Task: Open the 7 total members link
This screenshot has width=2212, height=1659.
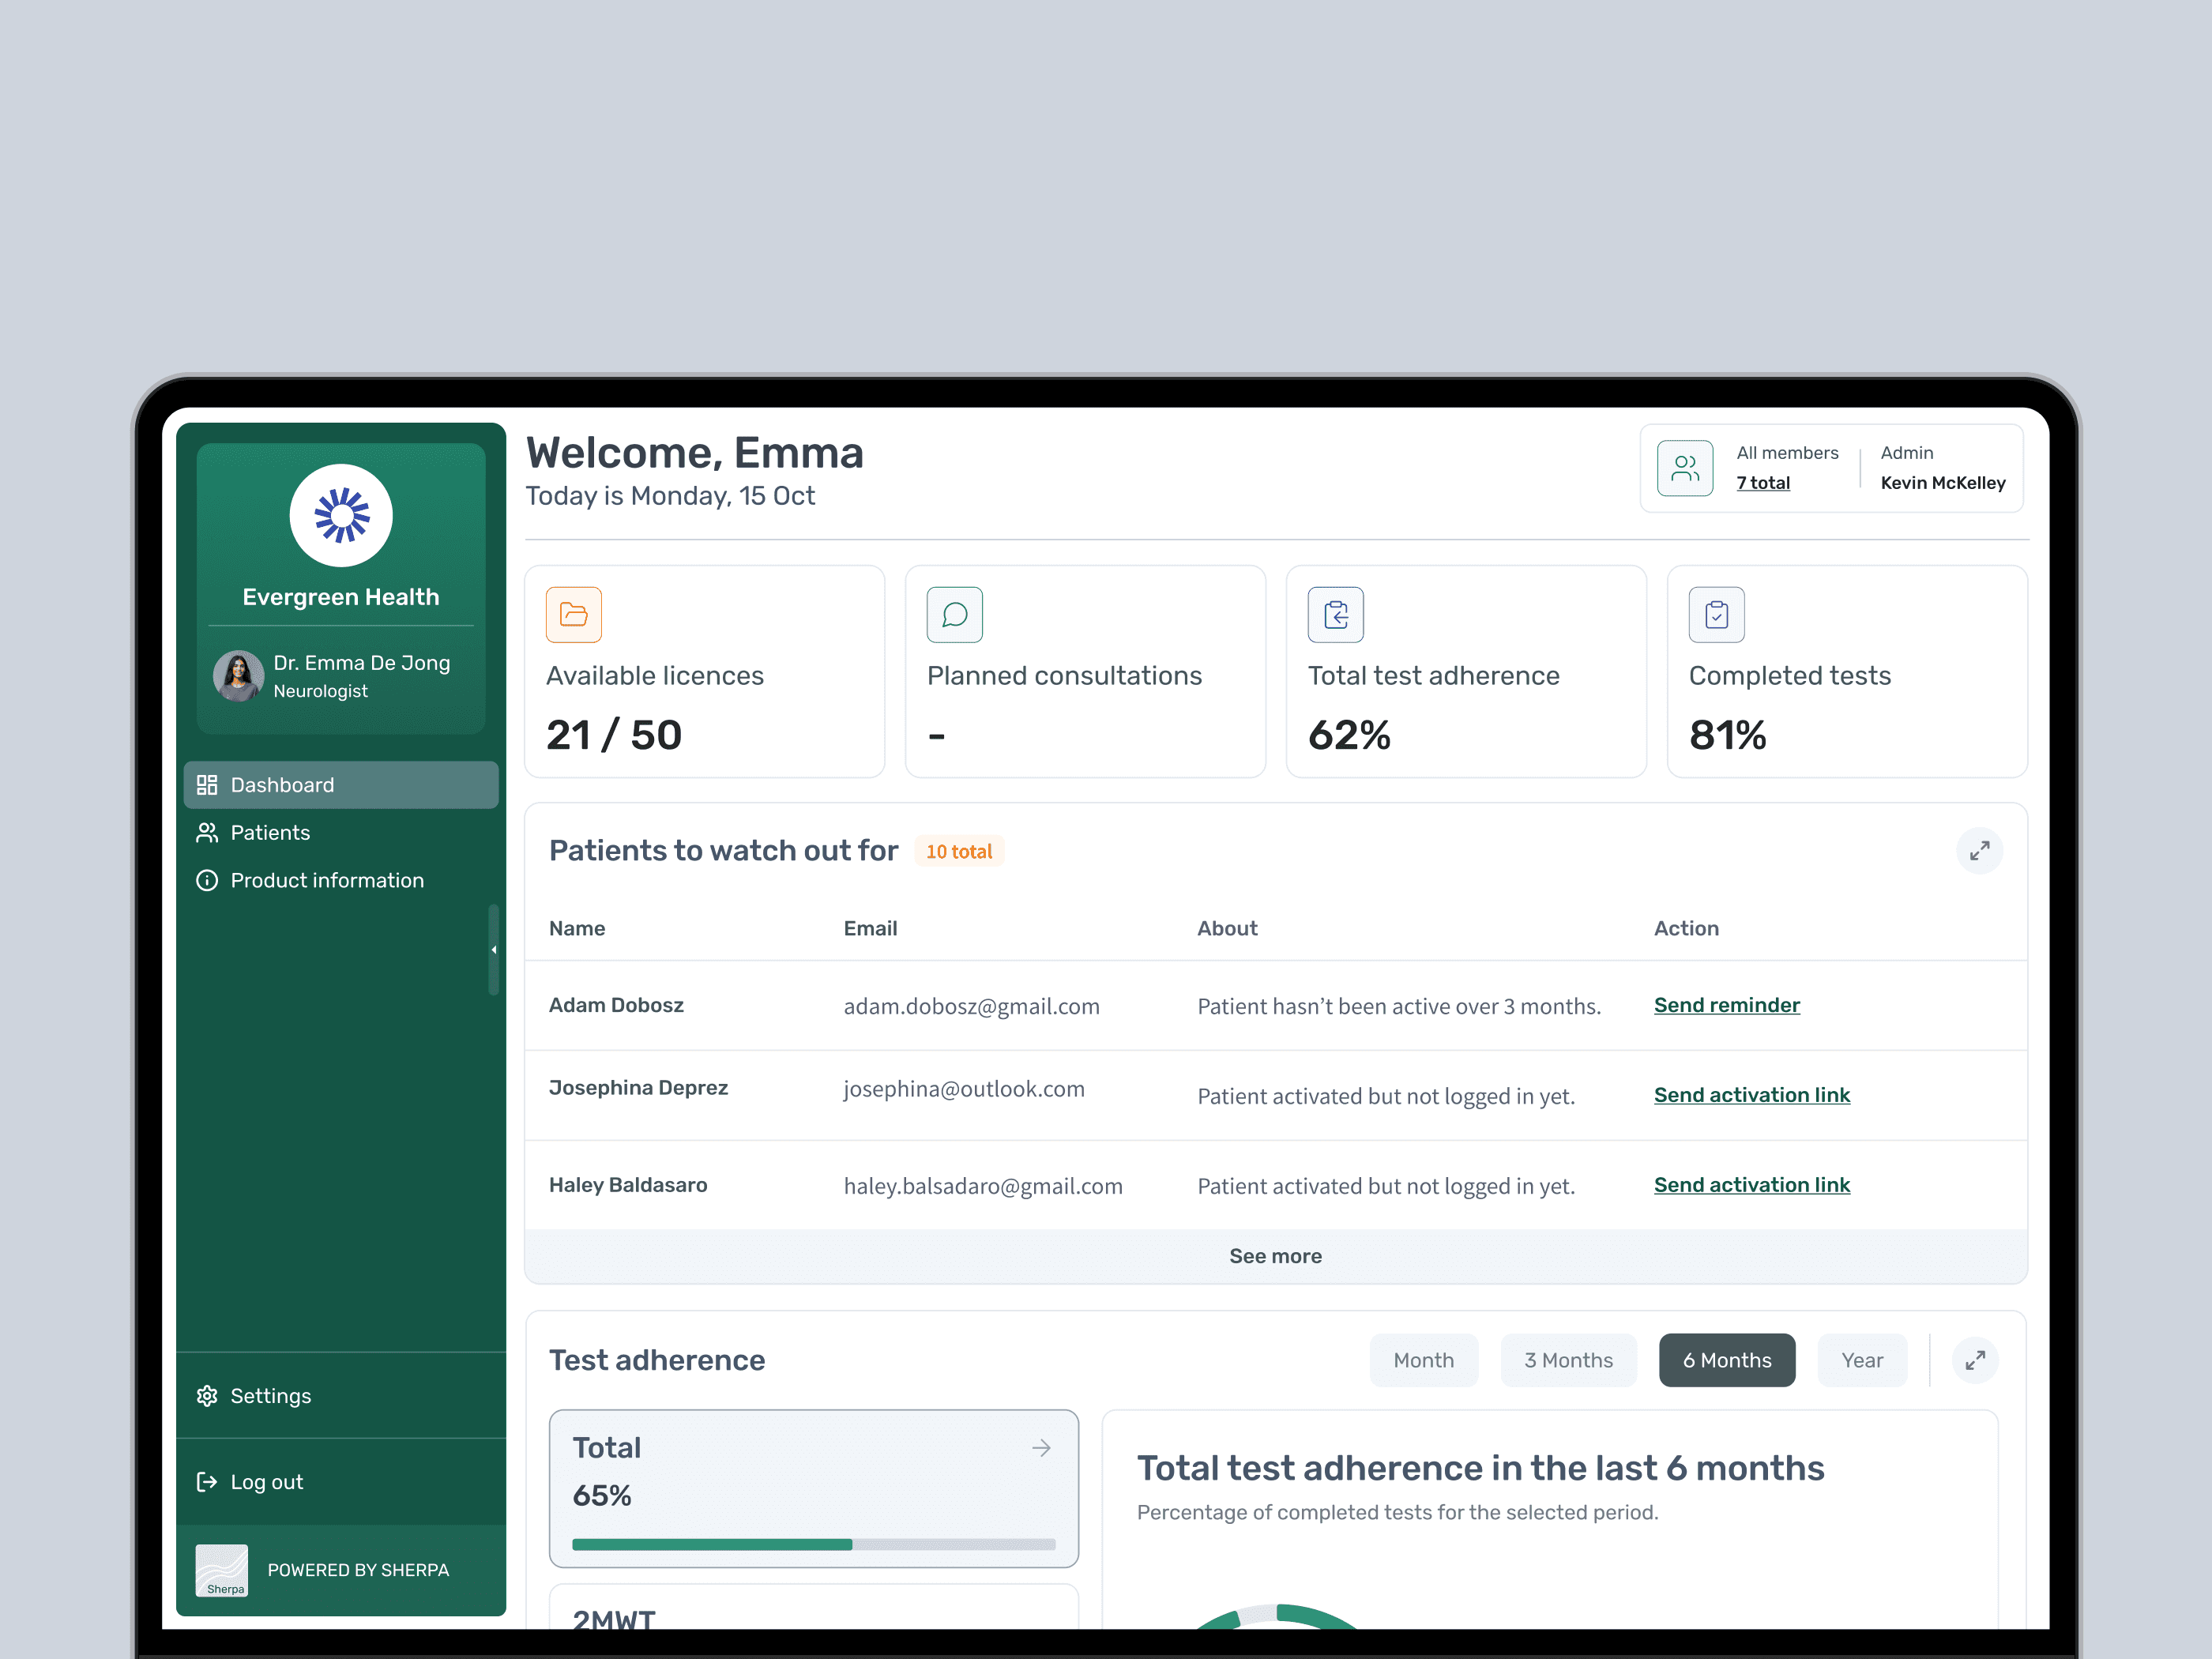Action: pyautogui.click(x=1763, y=483)
